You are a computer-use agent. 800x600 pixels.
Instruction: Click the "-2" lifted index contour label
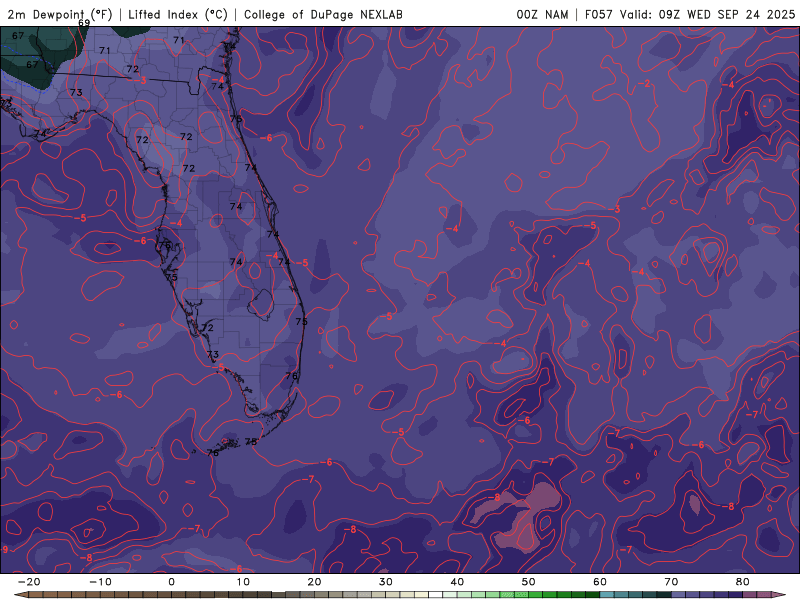(x=644, y=83)
